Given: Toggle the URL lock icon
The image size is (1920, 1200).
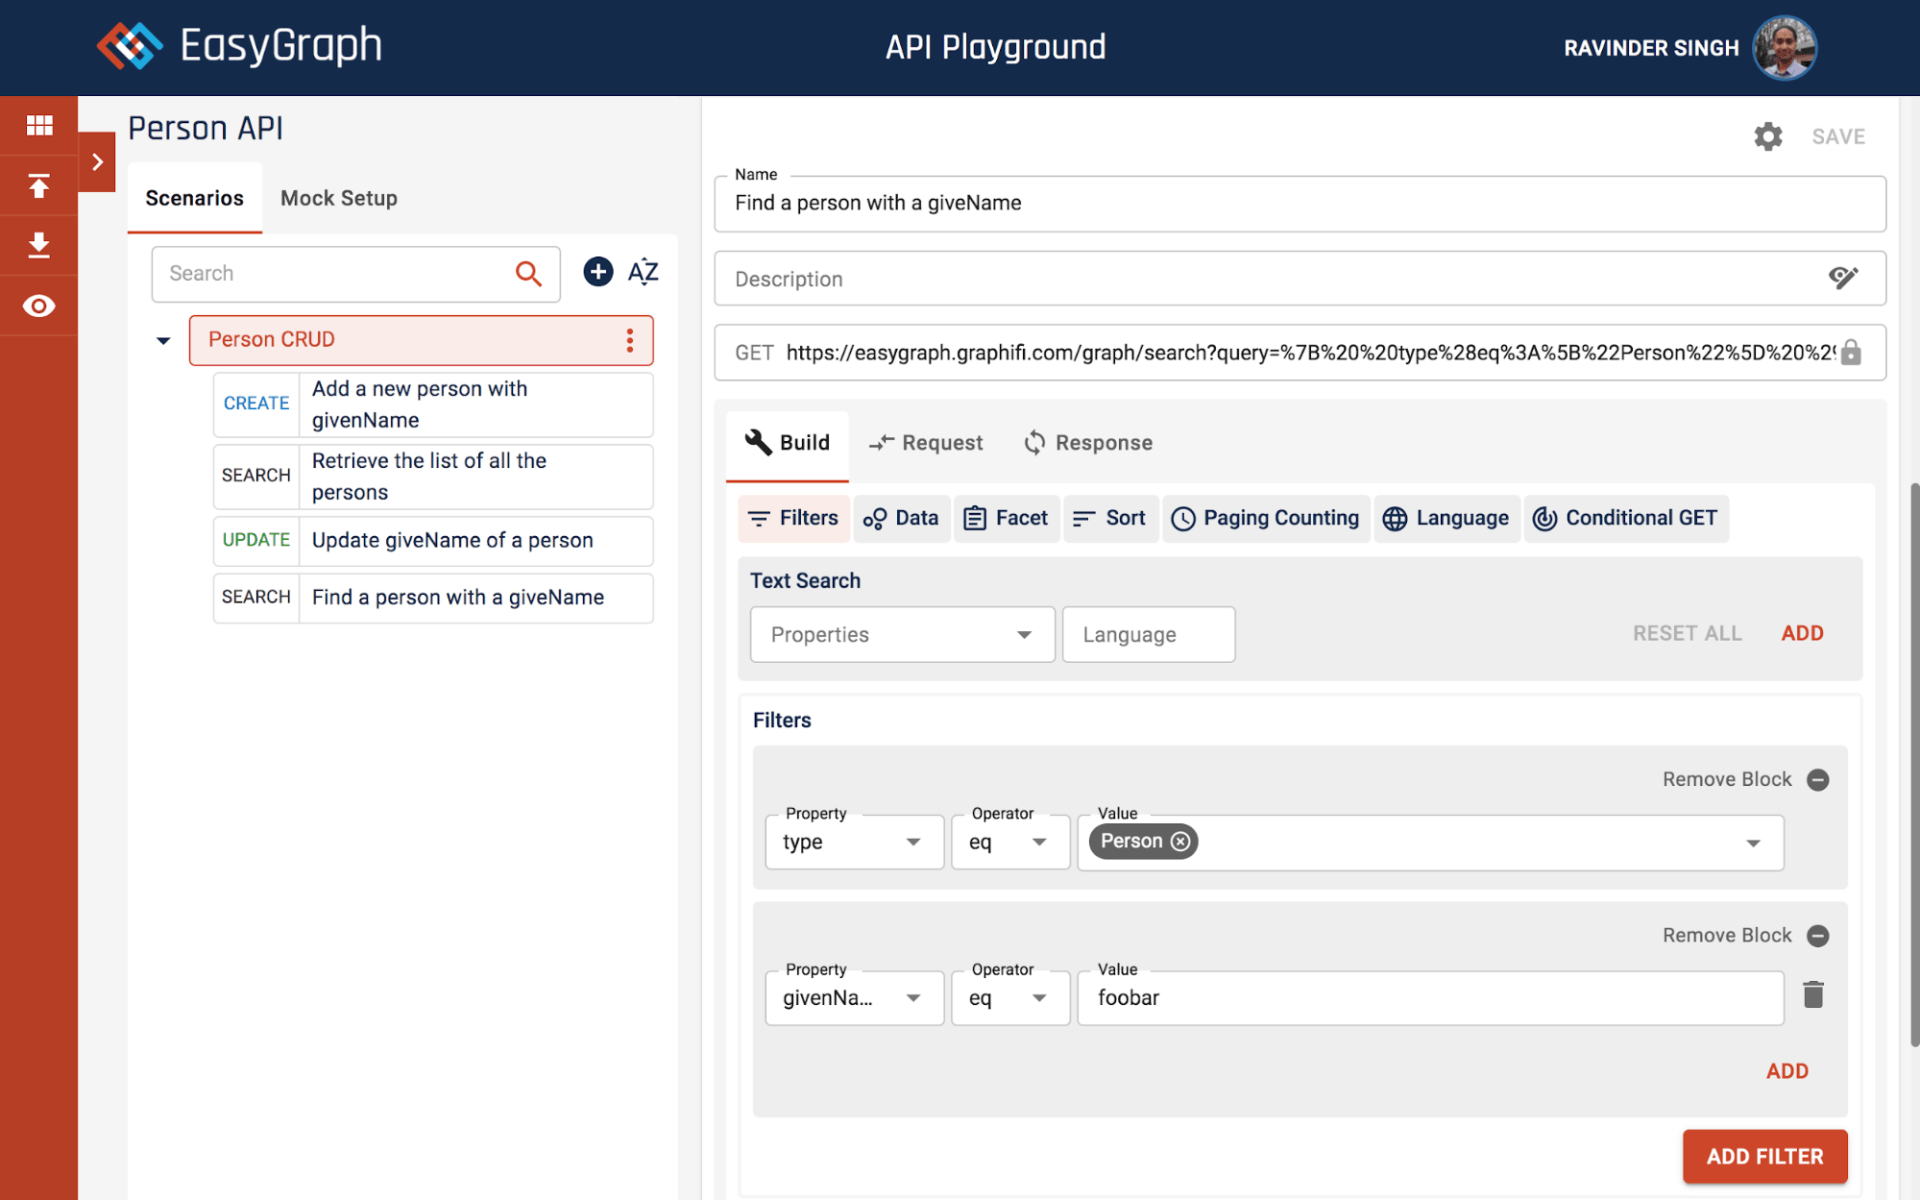Looking at the screenshot, I should pos(1851,353).
